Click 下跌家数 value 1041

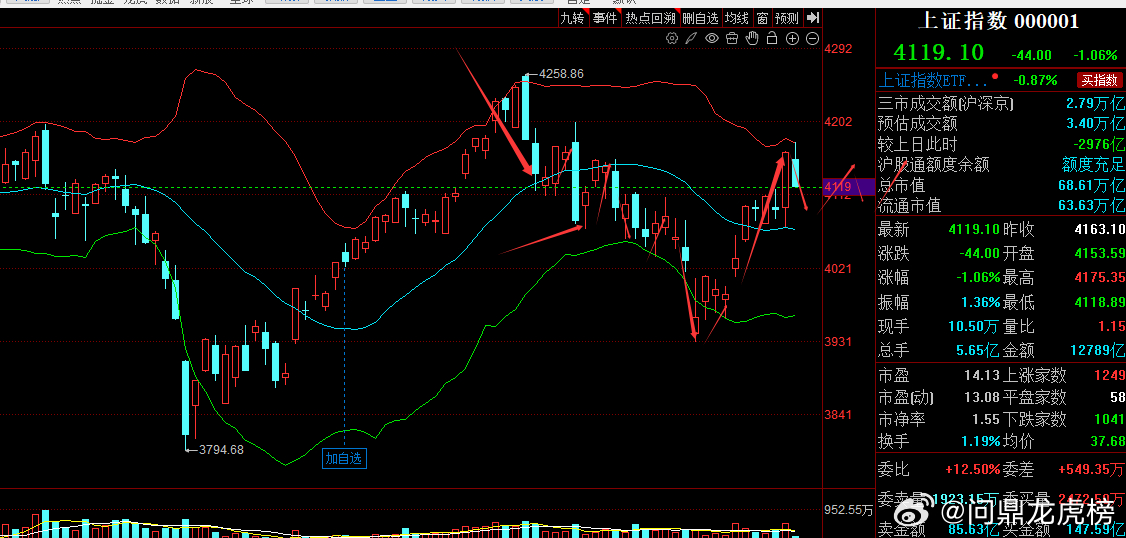point(1109,419)
